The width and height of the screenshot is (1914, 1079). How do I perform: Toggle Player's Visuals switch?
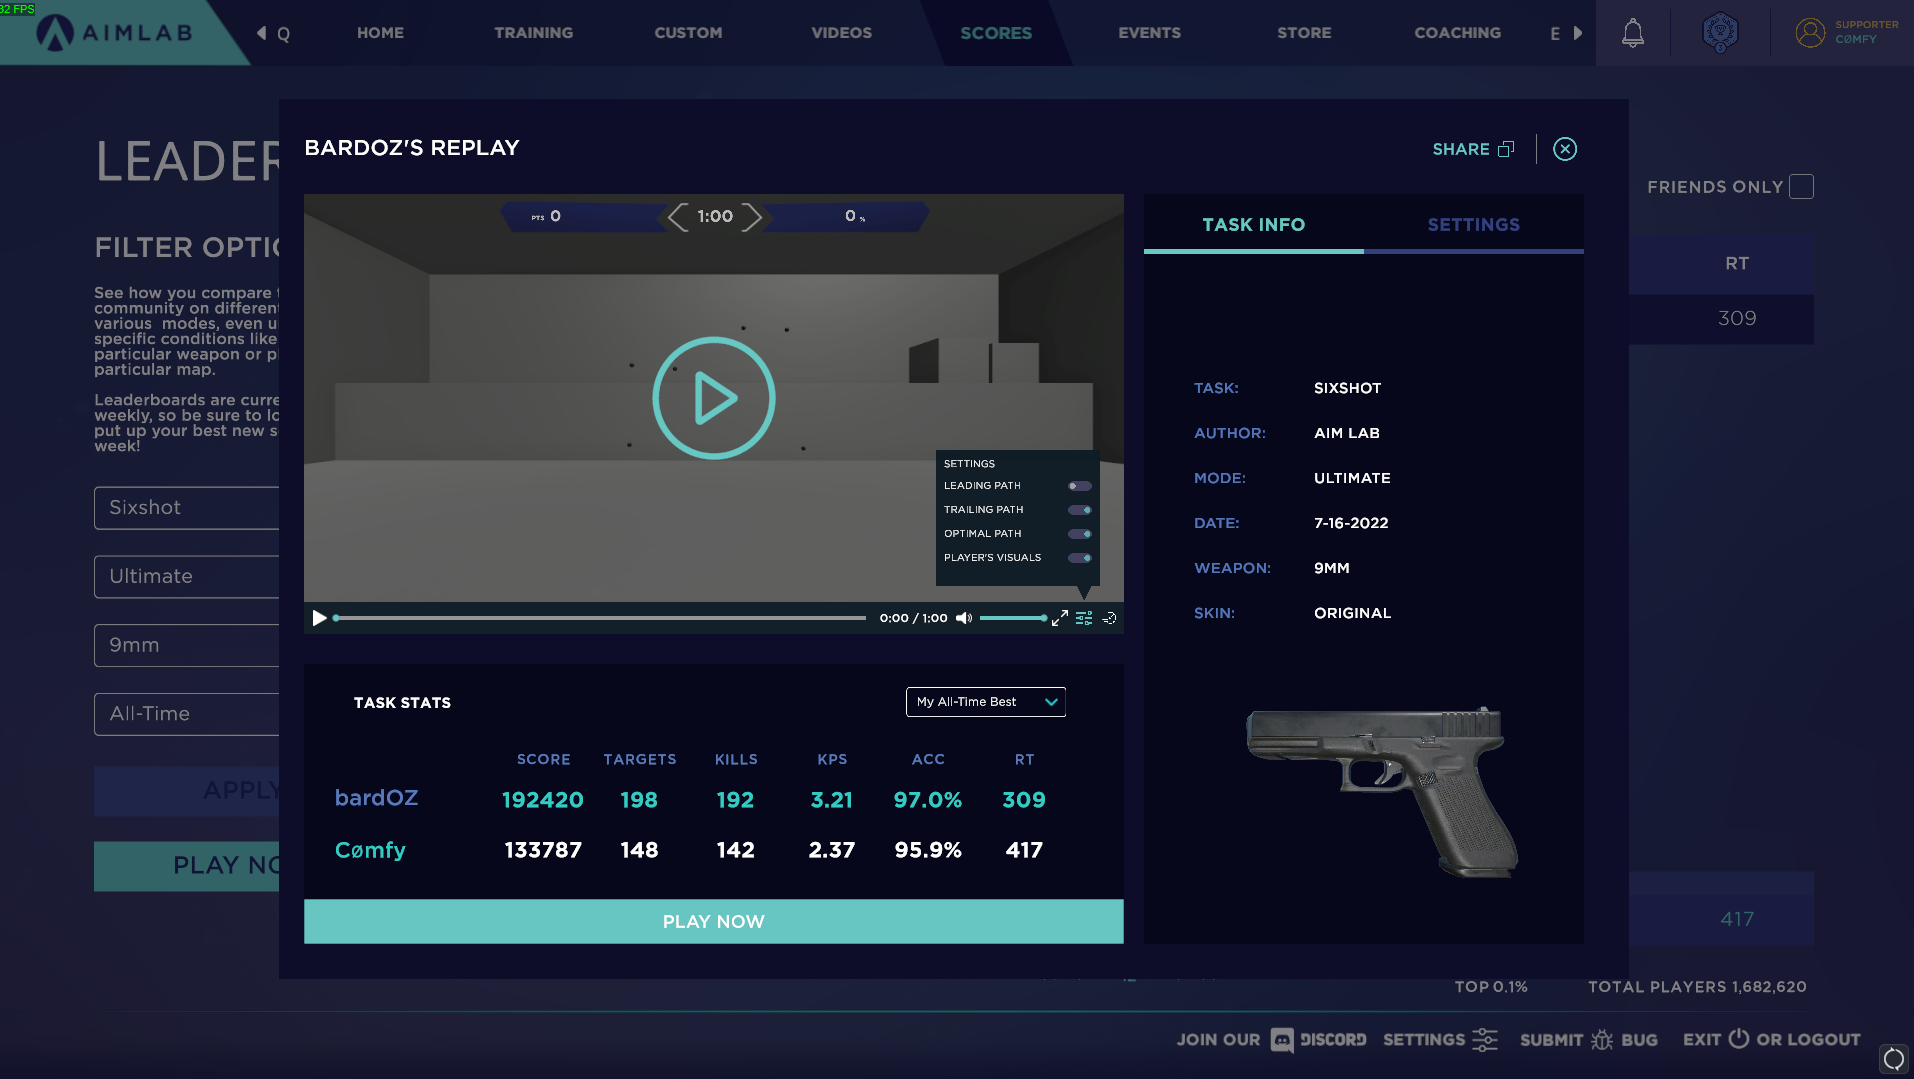pos(1079,558)
